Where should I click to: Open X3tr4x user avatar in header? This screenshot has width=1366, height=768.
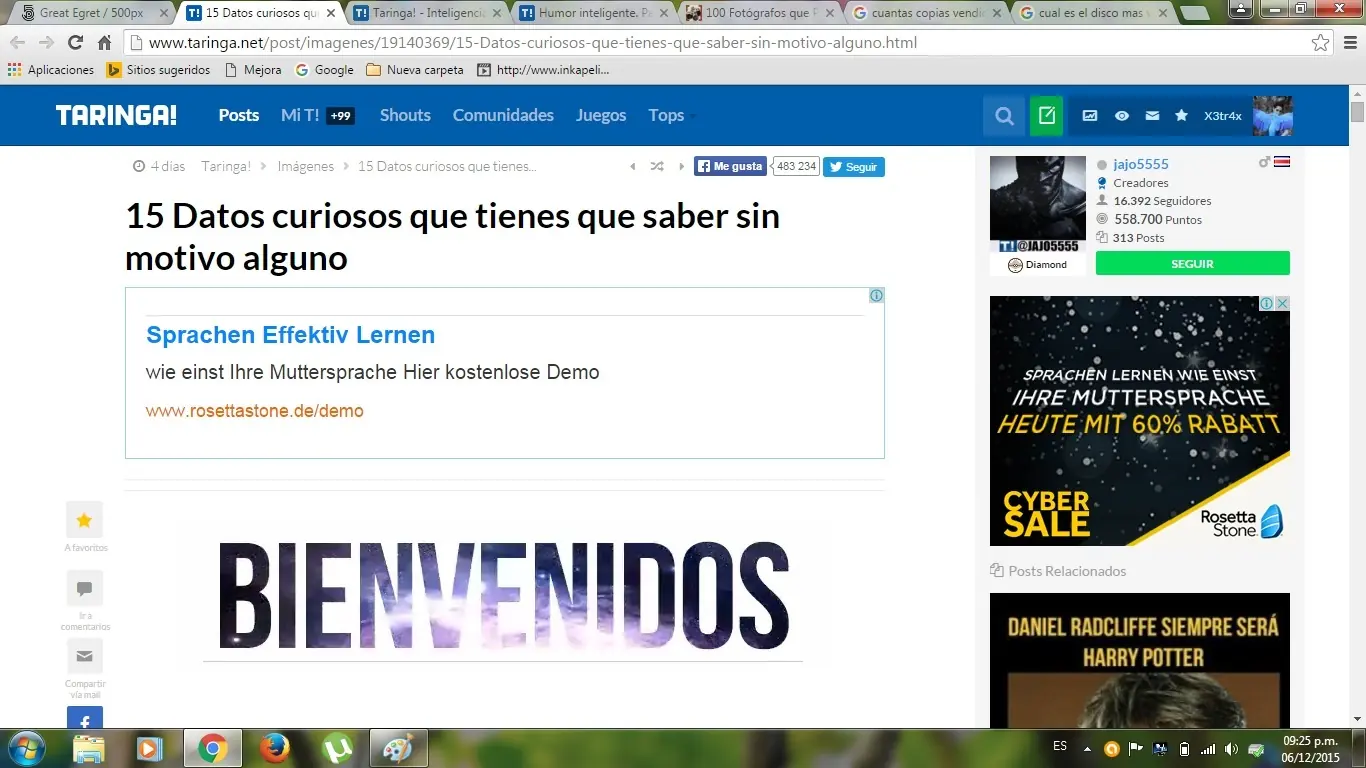[1272, 116]
